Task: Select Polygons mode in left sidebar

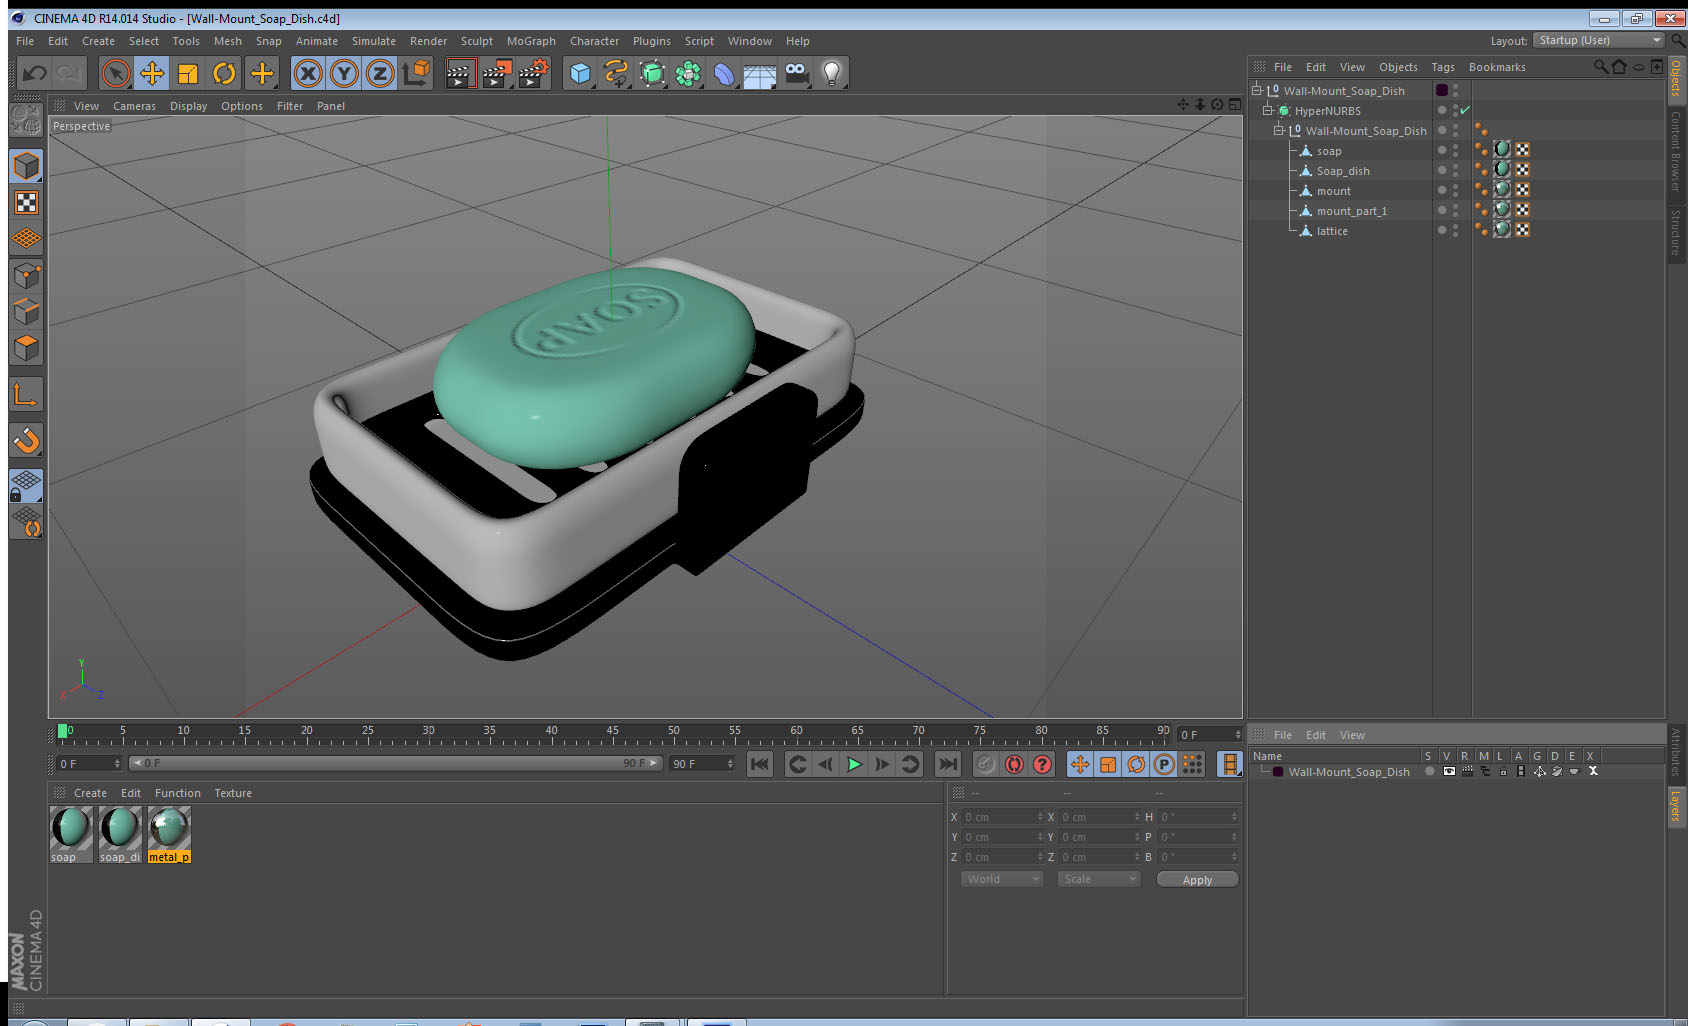Action: coord(26,347)
